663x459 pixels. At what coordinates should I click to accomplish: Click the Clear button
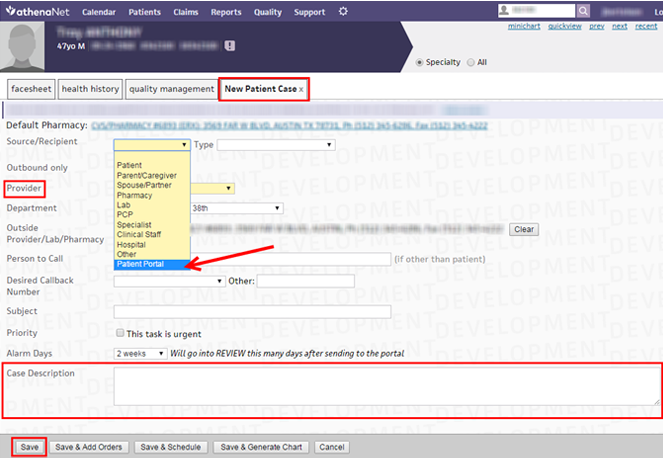(524, 229)
